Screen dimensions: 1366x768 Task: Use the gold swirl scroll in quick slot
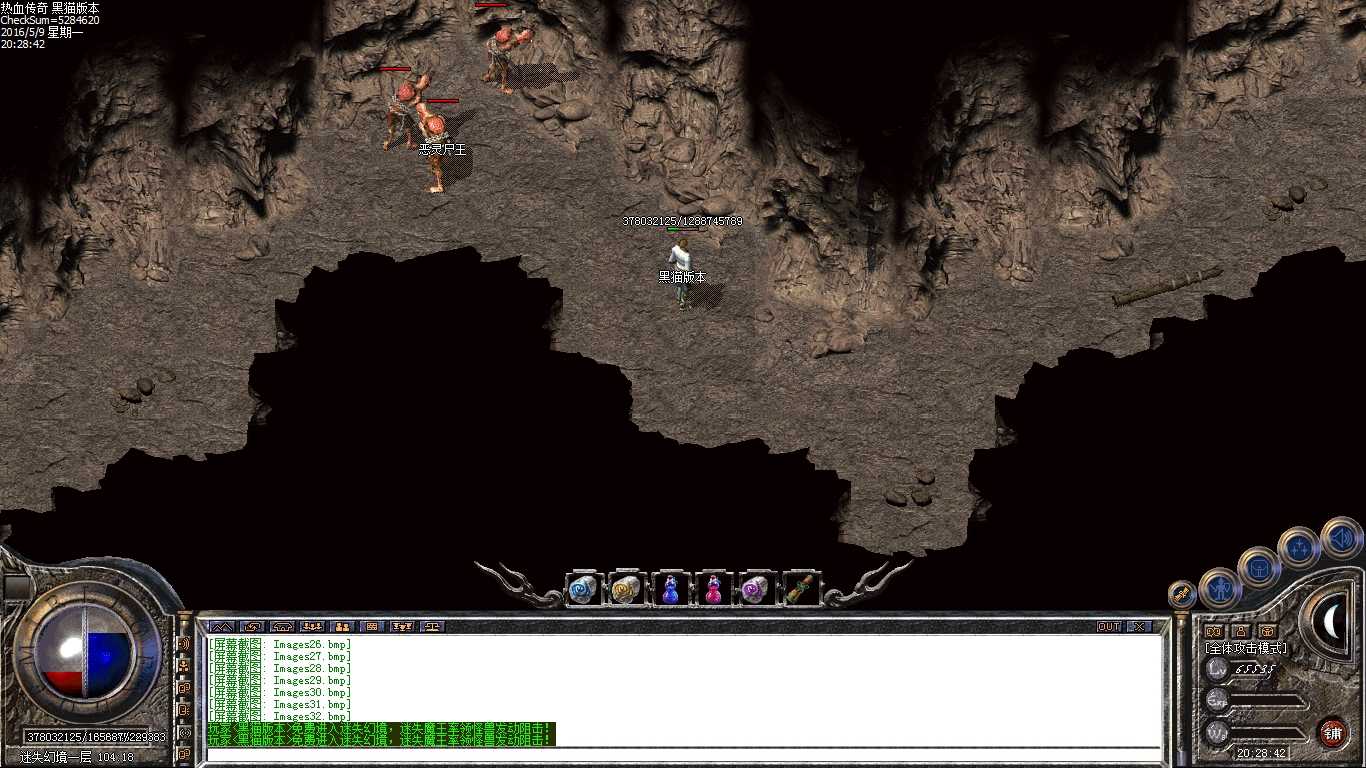pos(626,589)
